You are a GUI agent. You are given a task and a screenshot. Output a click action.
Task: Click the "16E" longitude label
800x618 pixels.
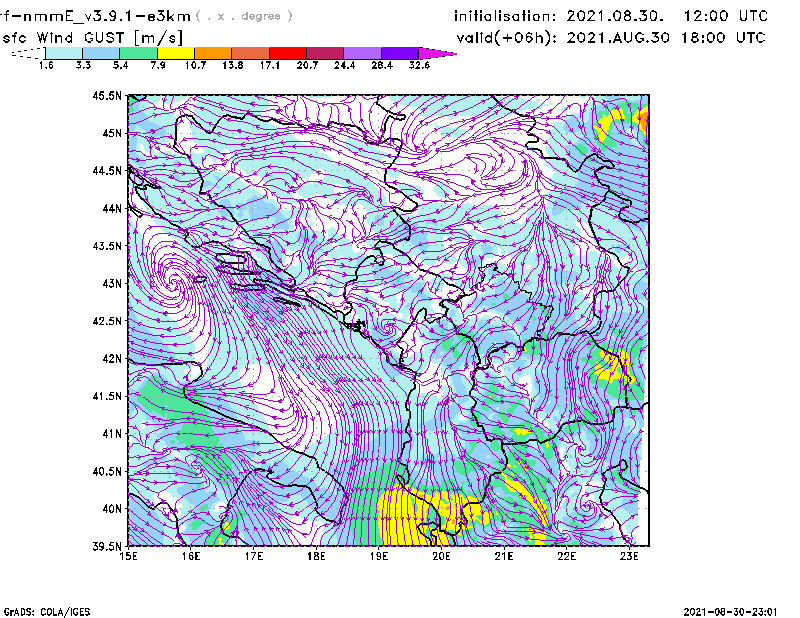(x=191, y=556)
